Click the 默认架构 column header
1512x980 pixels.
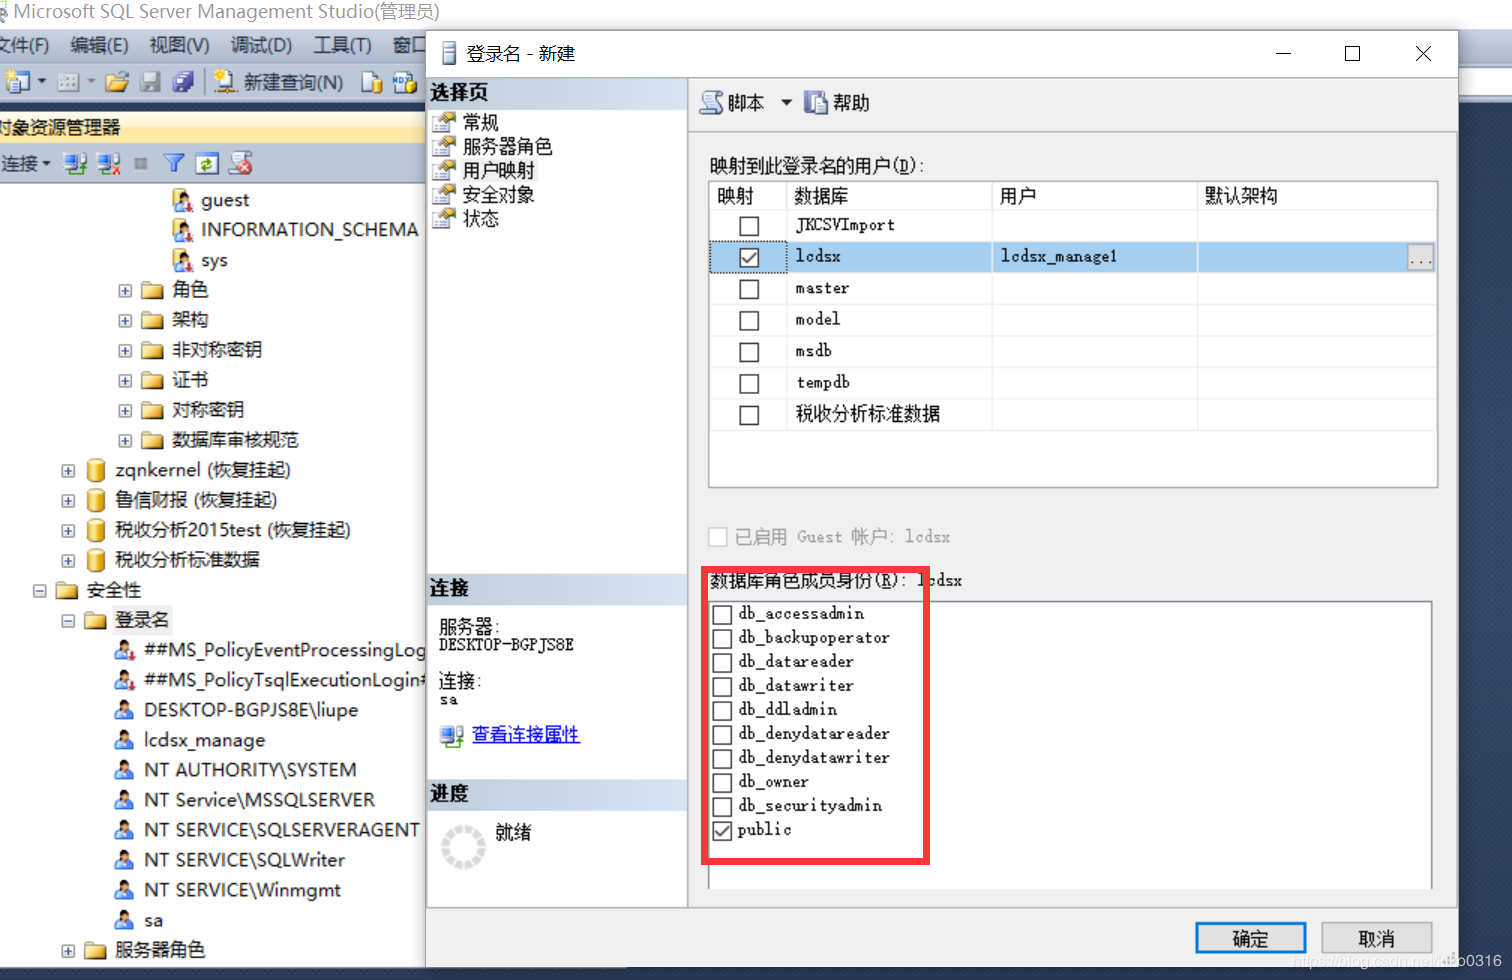pyautogui.click(x=1317, y=196)
